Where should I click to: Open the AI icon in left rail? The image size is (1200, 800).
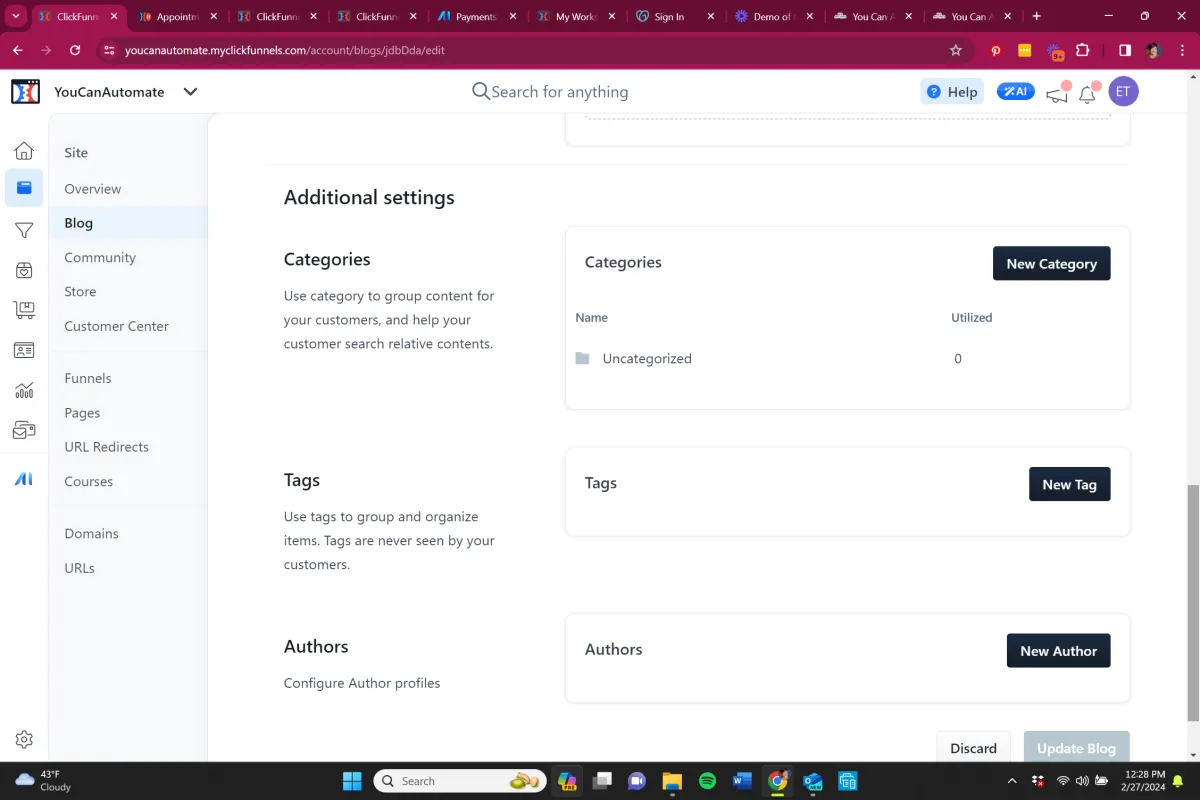coord(24,479)
